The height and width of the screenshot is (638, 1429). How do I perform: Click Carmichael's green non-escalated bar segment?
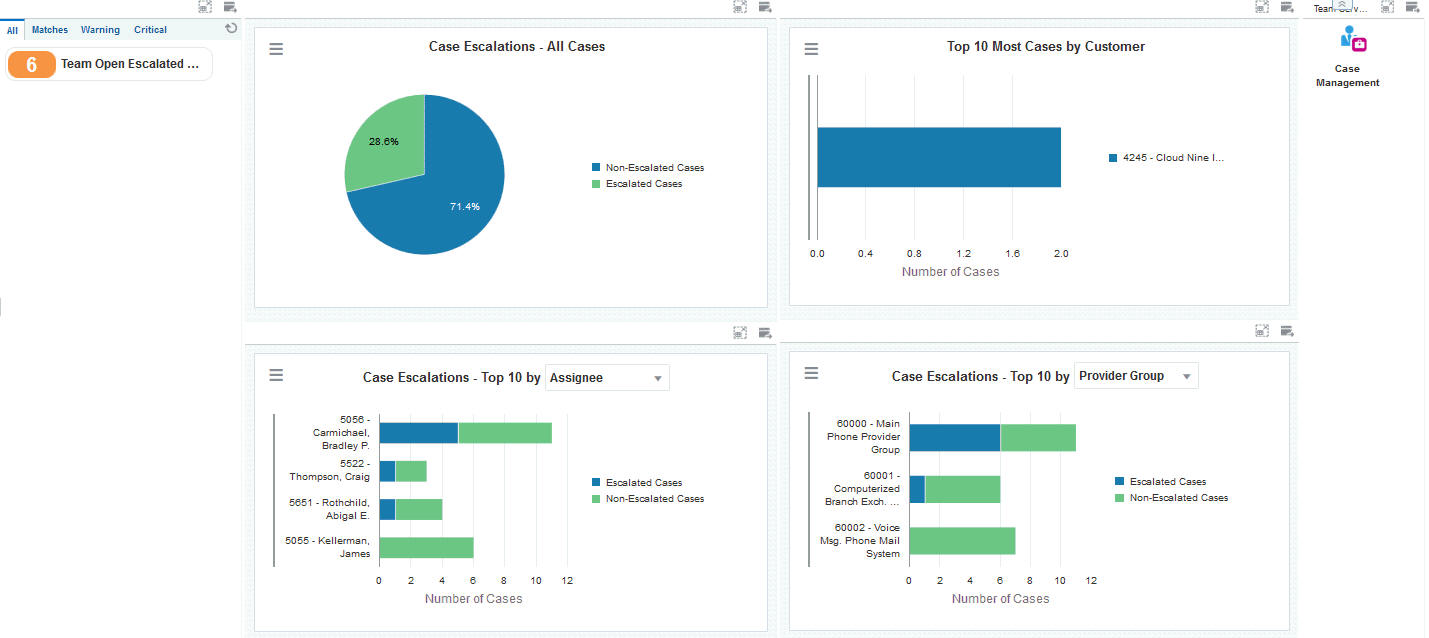[x=505, y=433]
